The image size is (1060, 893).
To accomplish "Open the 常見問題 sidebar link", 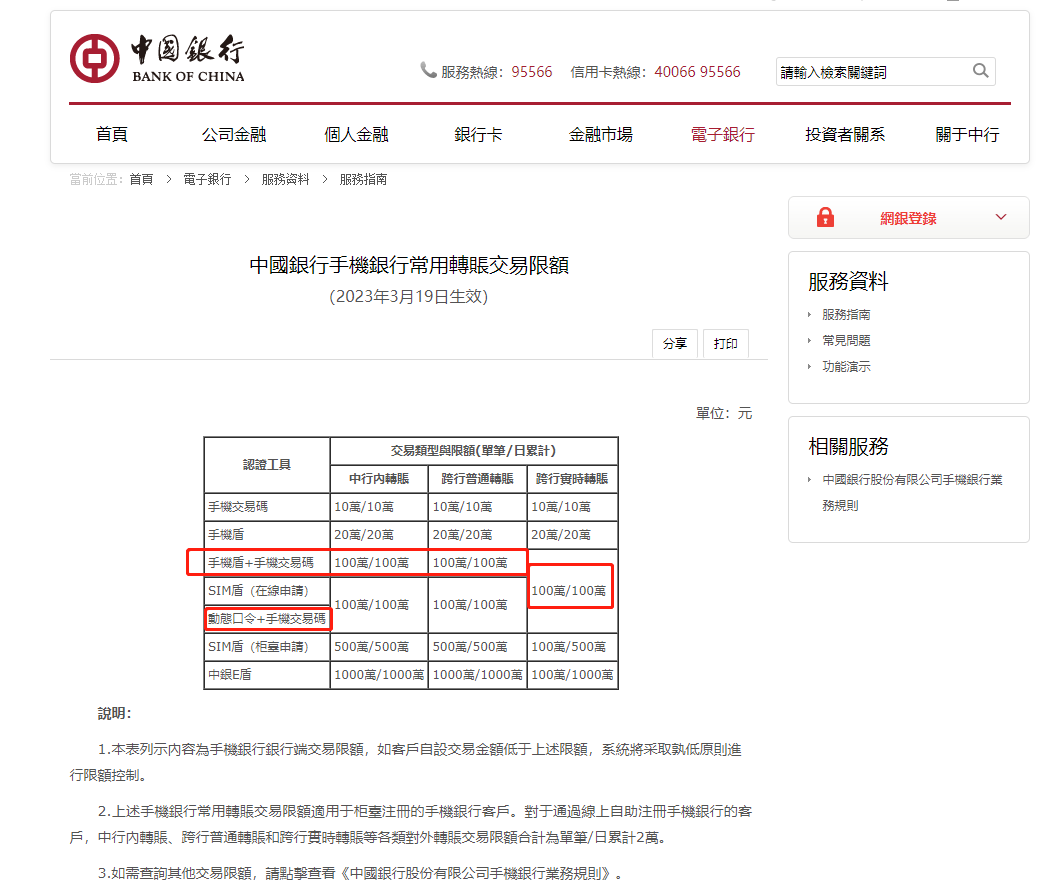I will click(846, 340).
